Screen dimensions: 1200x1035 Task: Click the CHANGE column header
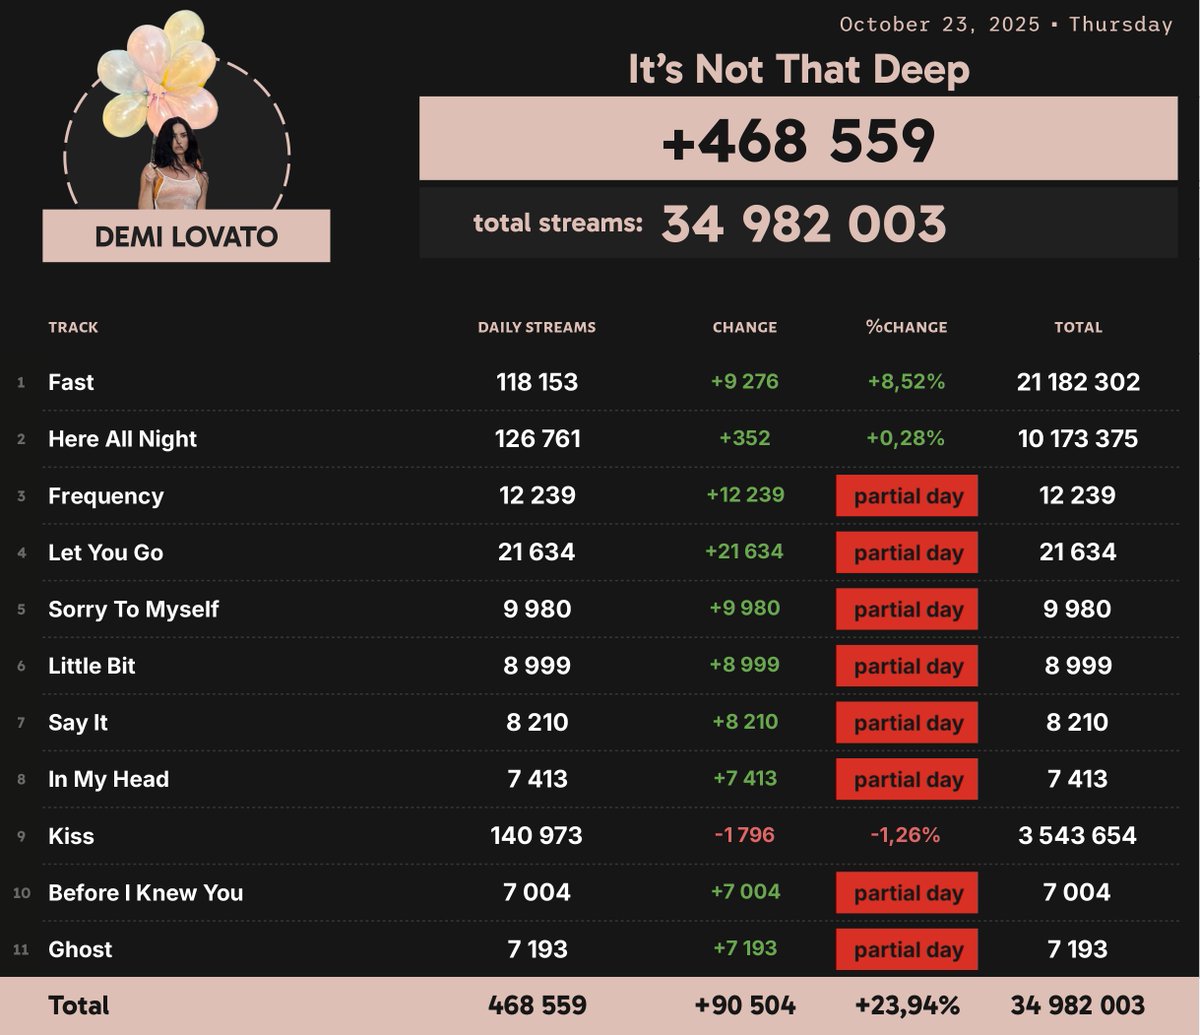pyautogui.click(x=745, y=327)
